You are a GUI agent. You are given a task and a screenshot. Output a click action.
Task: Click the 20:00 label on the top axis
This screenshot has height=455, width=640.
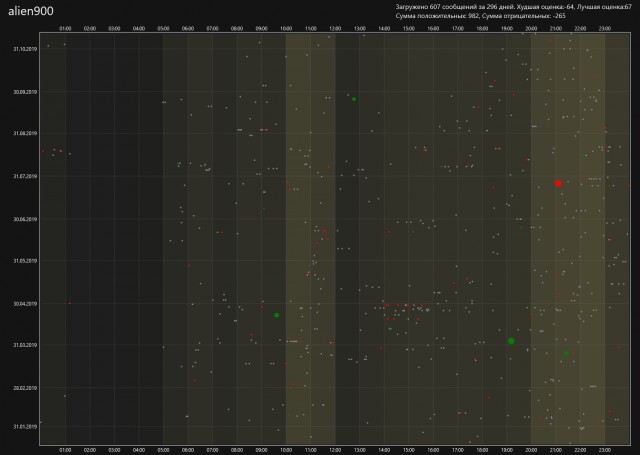click(531, 29)
